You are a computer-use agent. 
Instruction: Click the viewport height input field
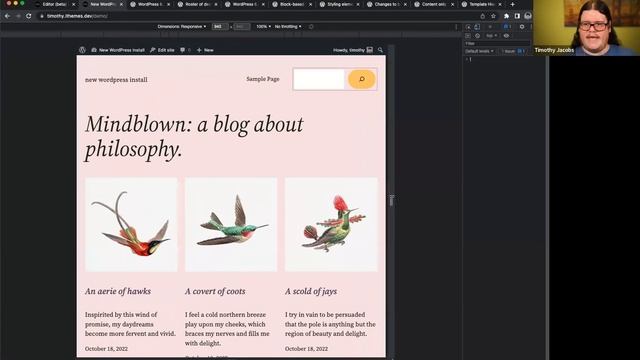tap(242, 27)
